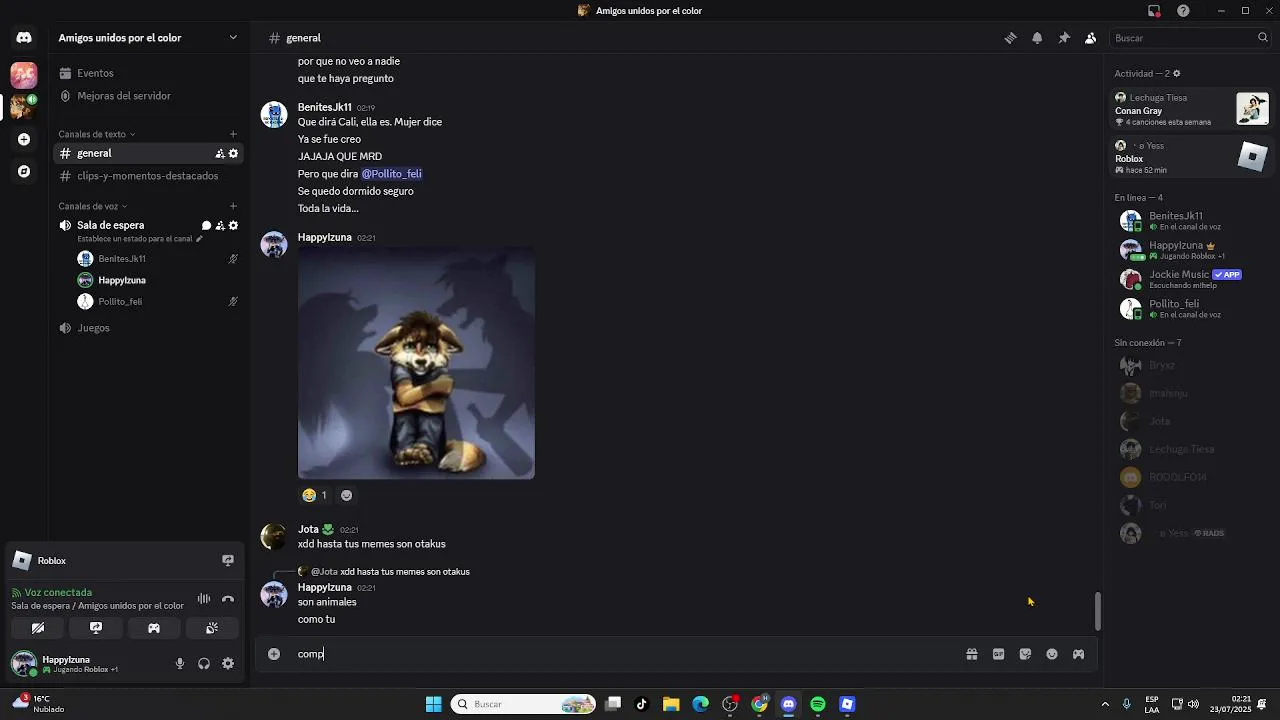The width and height of the screenshot is (1280, 720).
Task: Open apps launcher icon in message bar
Action: (1078, 654)
